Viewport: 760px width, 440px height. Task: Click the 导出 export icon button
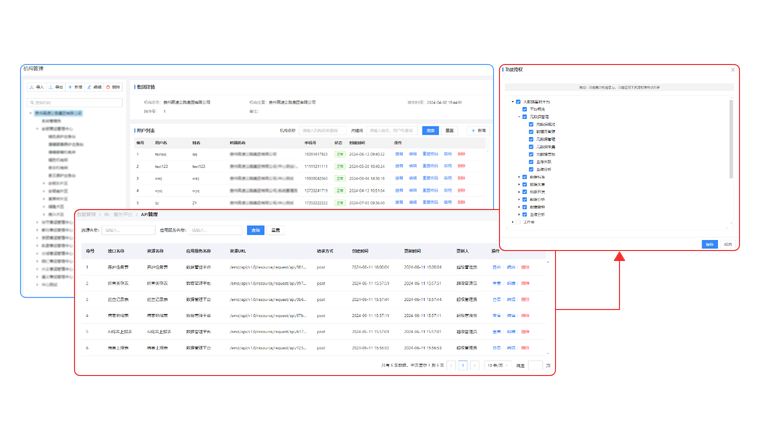(56, 87)
